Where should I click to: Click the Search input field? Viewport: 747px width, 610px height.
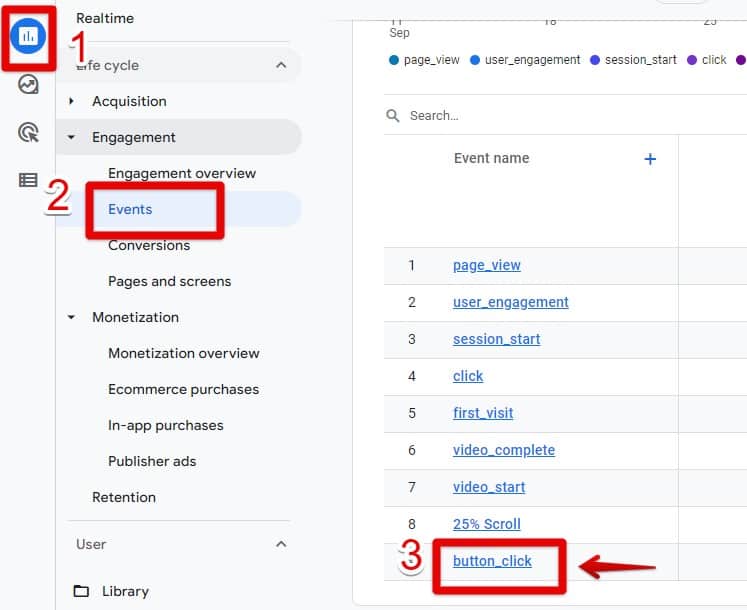[x=560, y=116]
